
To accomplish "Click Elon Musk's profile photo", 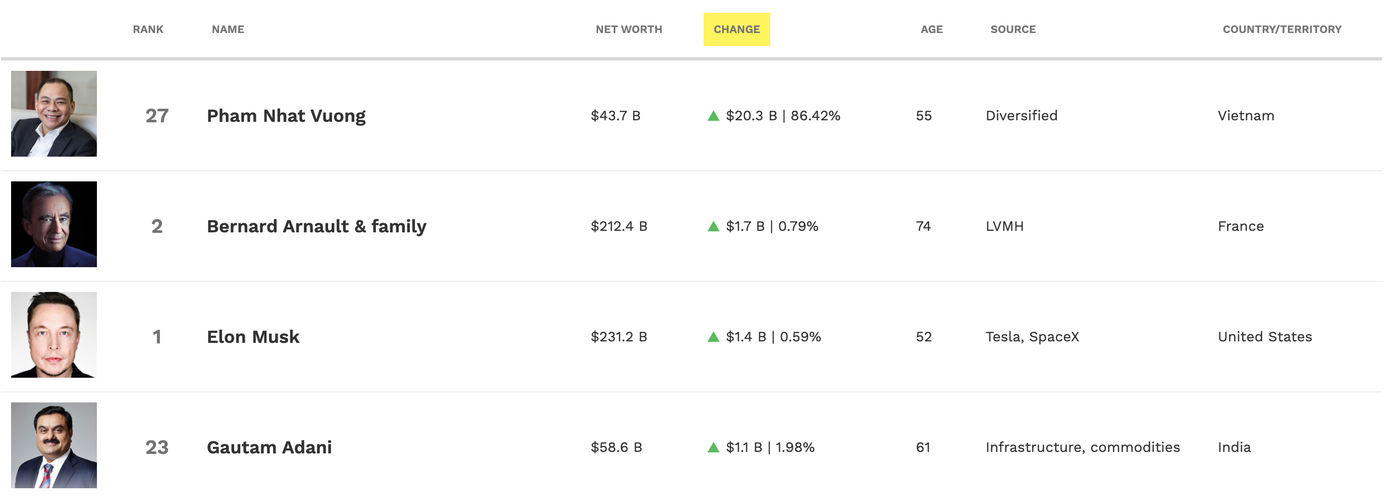I will [54, 335].
